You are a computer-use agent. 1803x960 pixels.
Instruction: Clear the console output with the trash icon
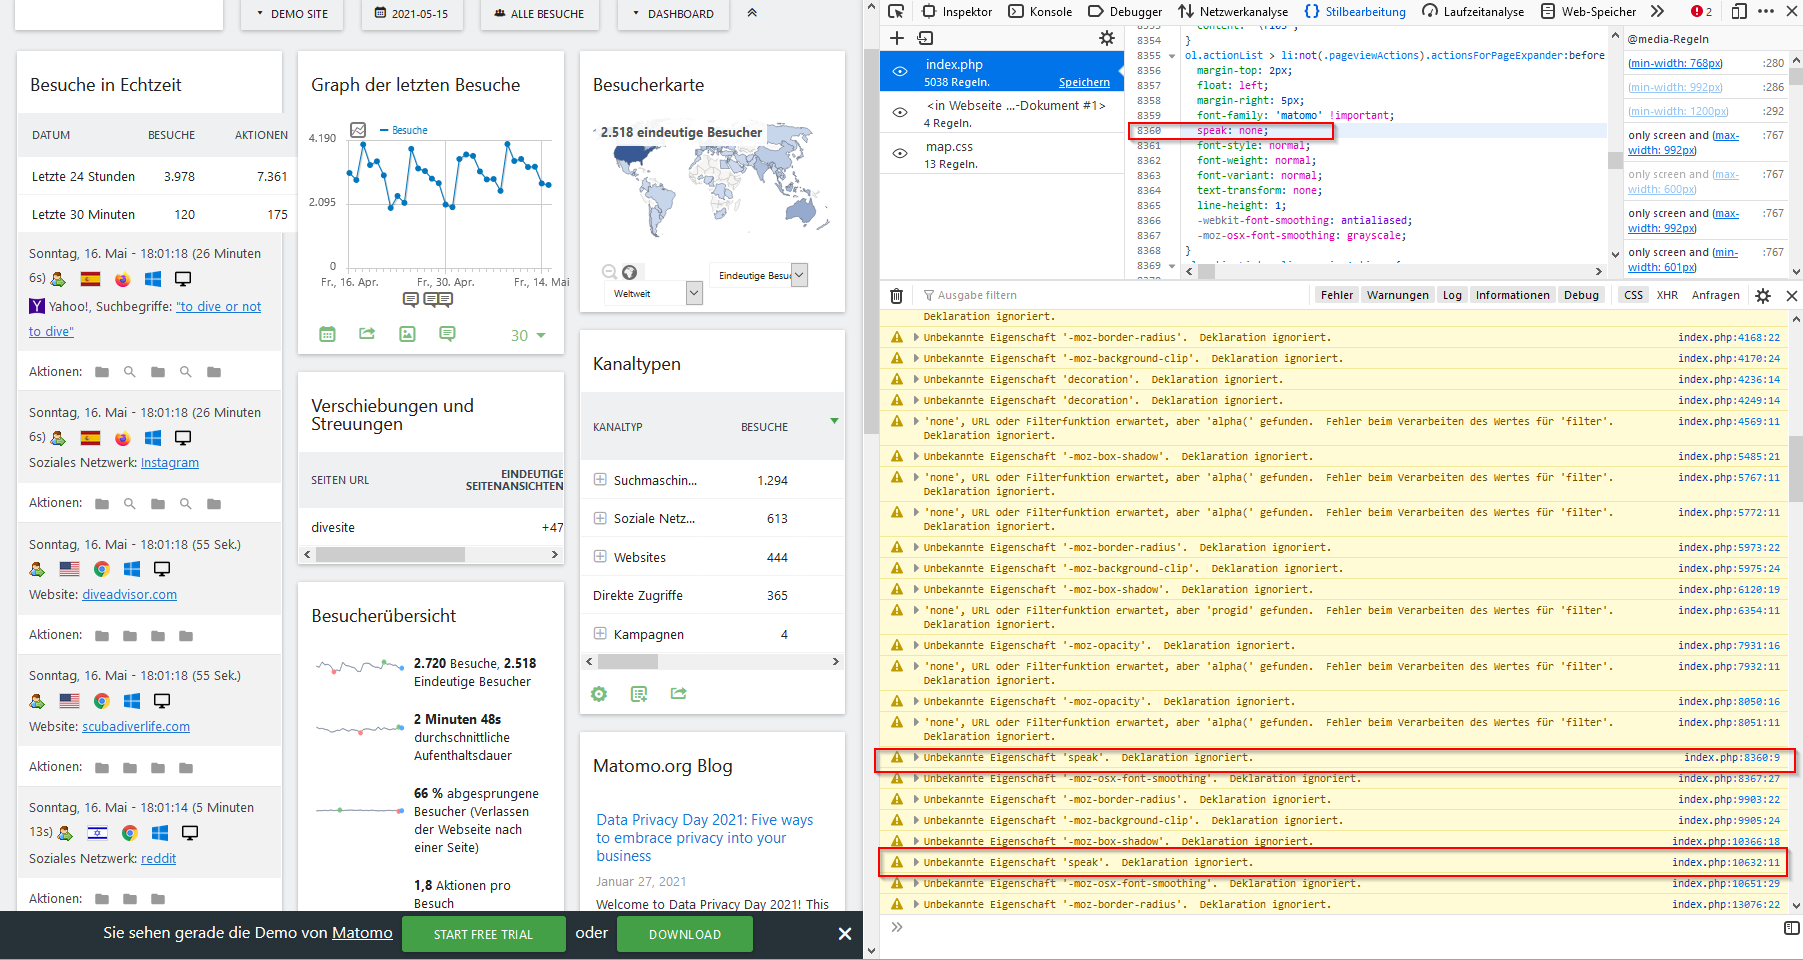pos(897,295)
